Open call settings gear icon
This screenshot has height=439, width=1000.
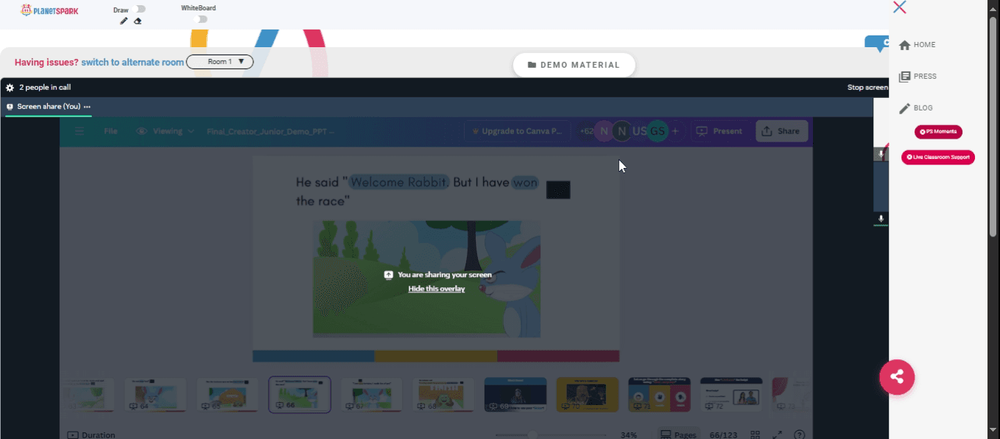(x=10, y=87)
